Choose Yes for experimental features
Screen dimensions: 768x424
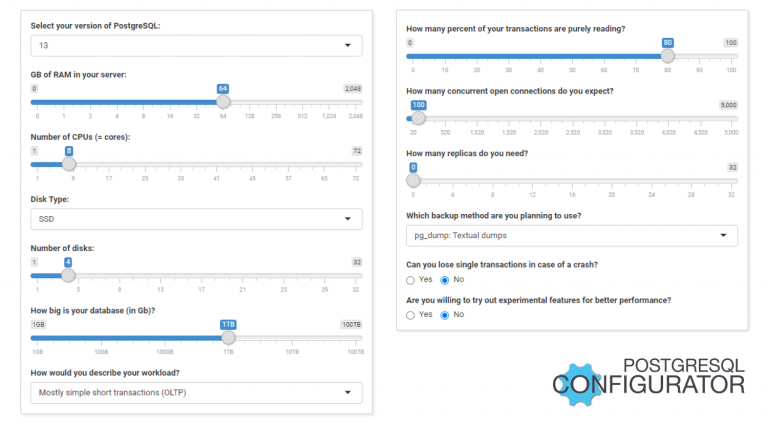(411, 314)
